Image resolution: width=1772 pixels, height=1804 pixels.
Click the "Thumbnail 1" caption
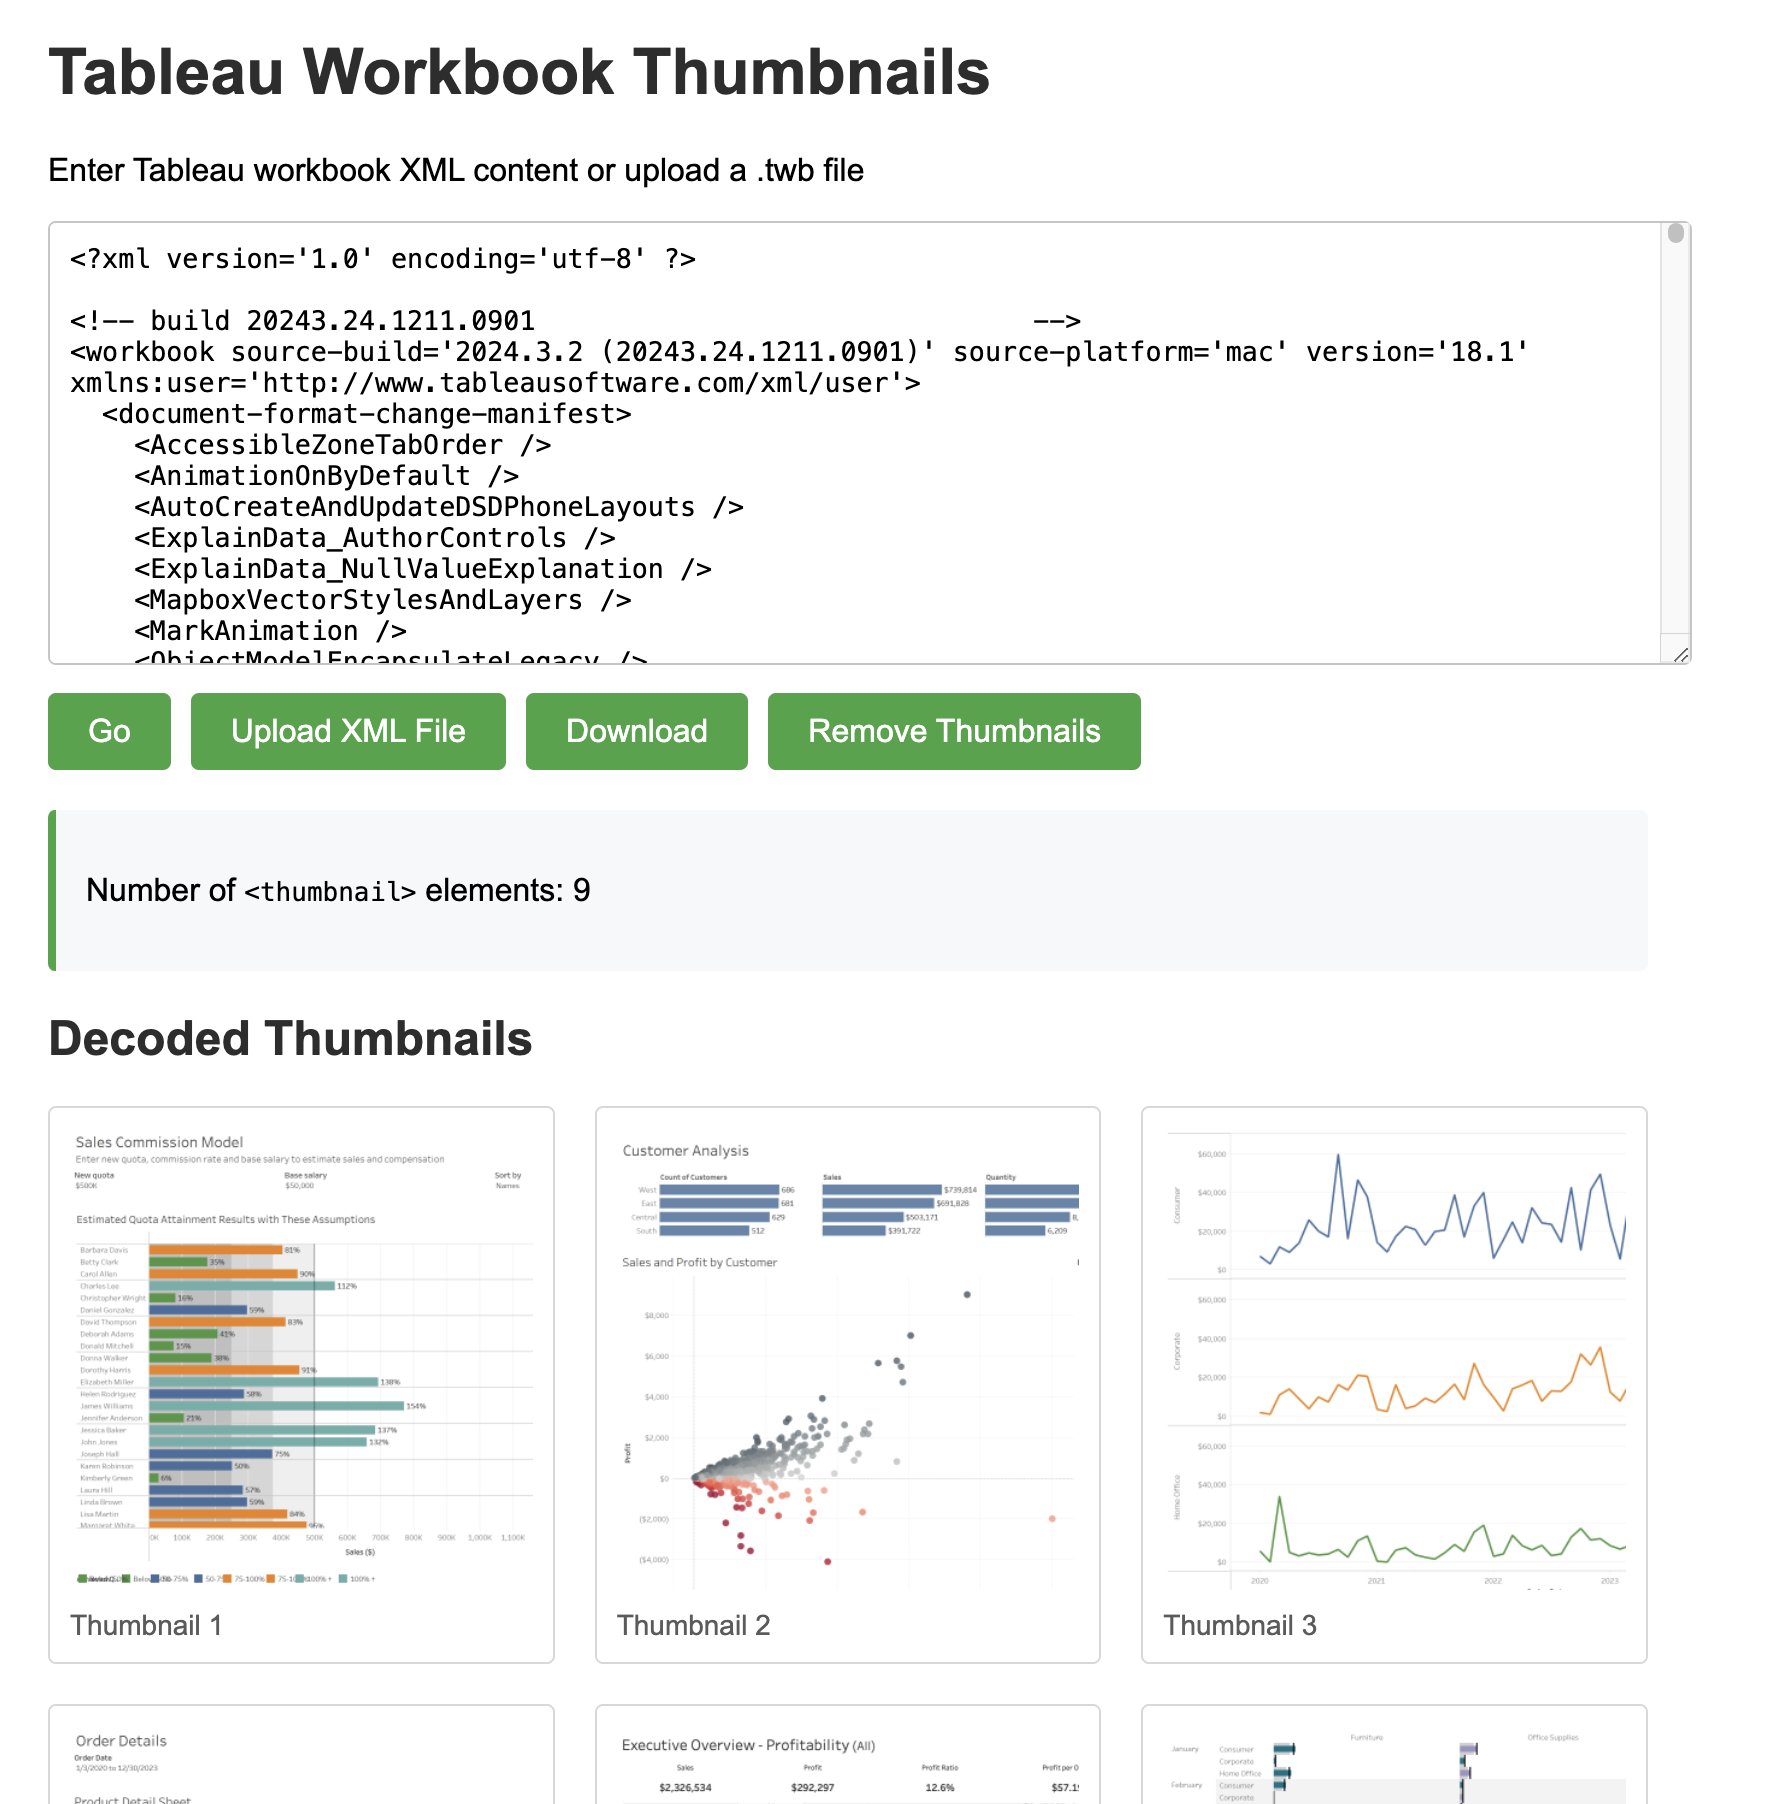coord(146,1625)
